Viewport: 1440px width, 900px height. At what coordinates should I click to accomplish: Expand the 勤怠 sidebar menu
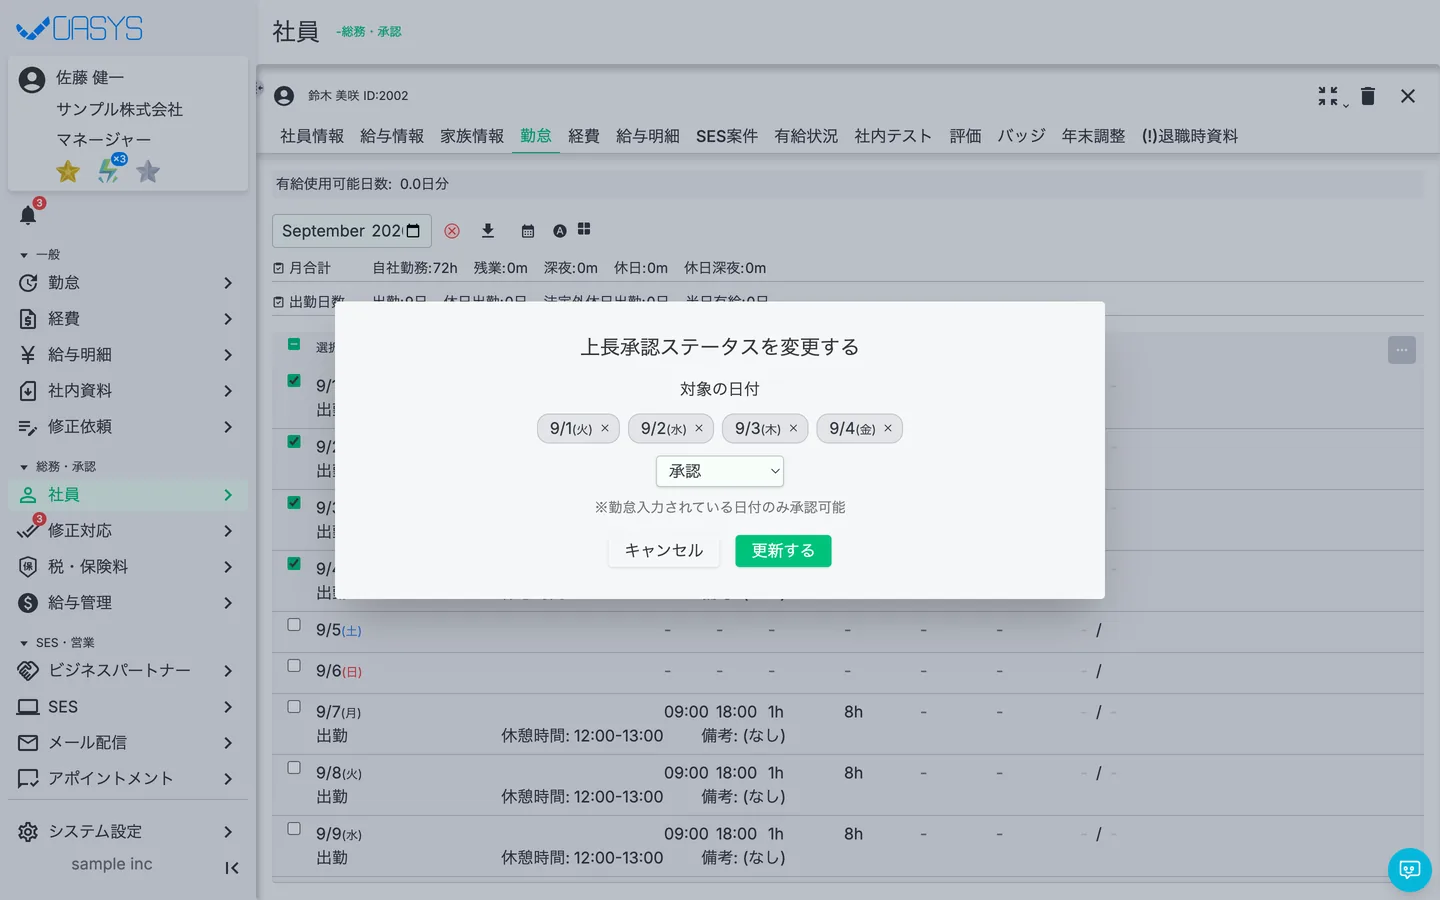pyautogui.click(x=128, y=283)
